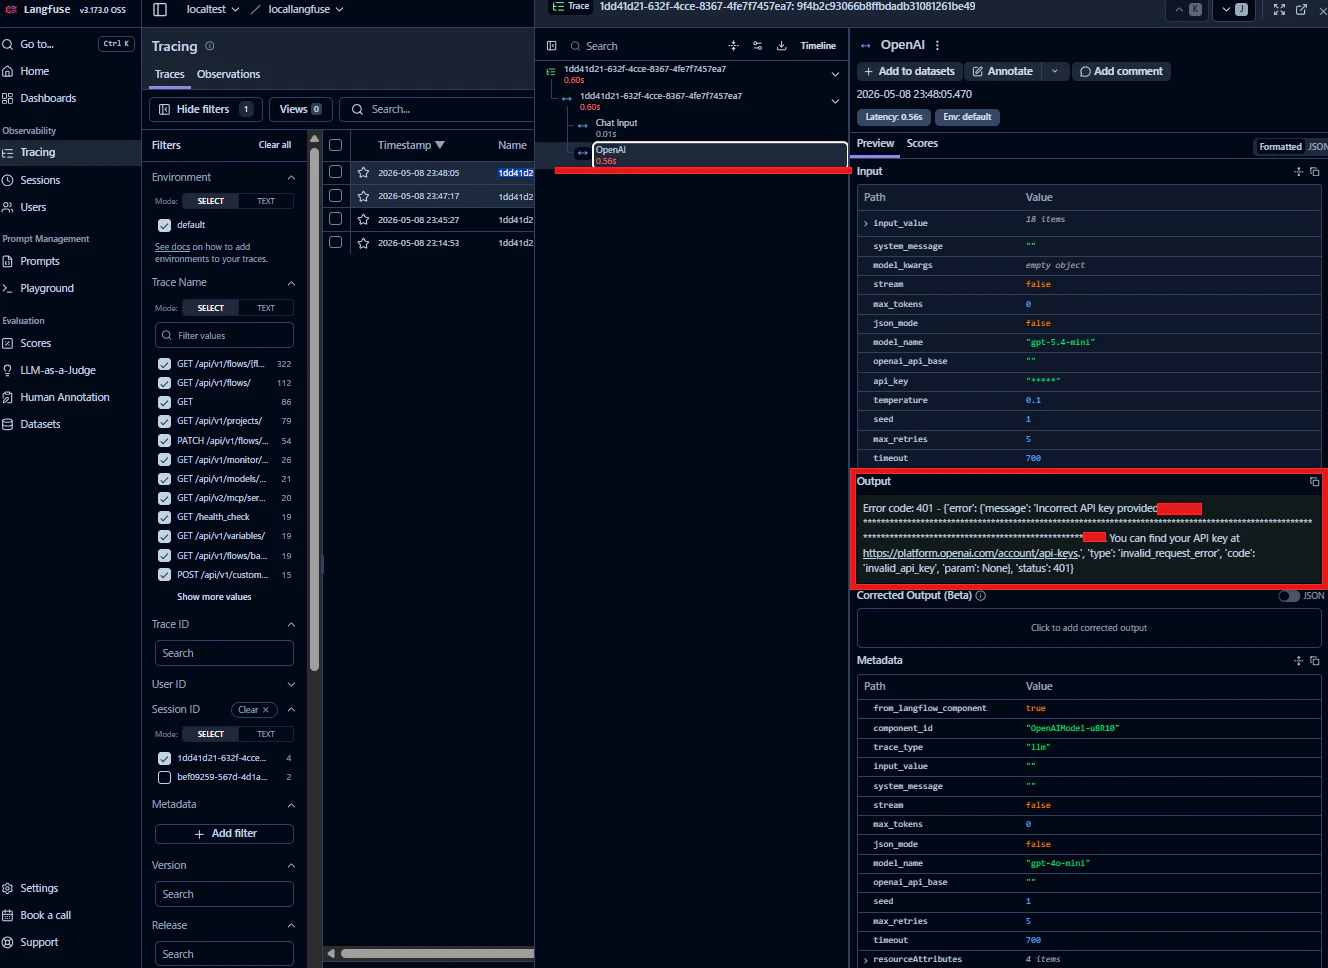The image size is (1328, 968).
Task: Download the trace with the download icon
Action: pos(782,46)
